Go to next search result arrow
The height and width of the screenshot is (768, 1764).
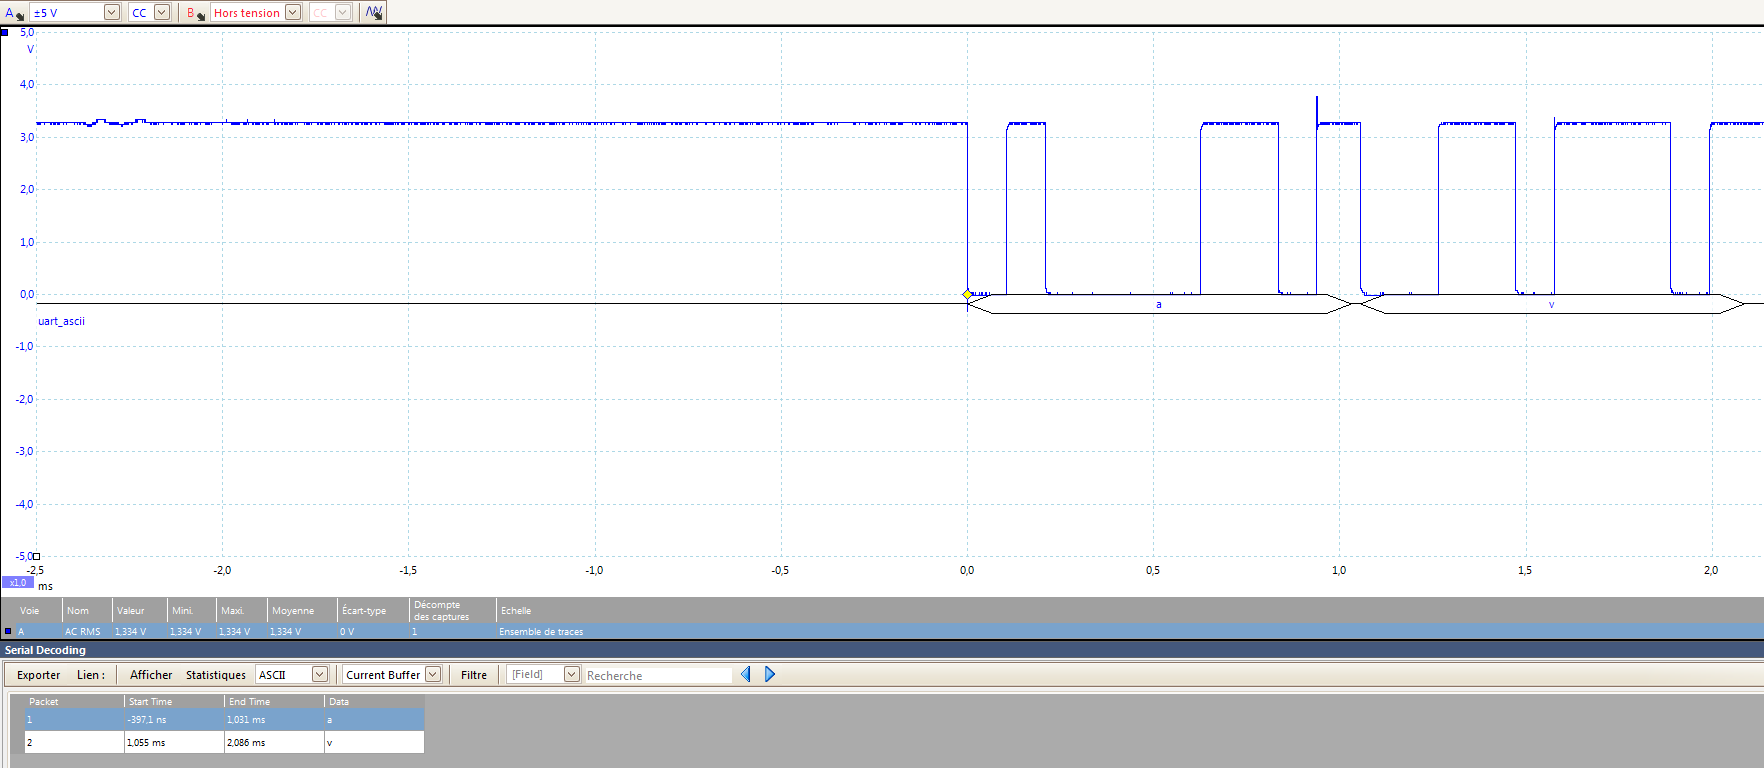click(770, 675)
